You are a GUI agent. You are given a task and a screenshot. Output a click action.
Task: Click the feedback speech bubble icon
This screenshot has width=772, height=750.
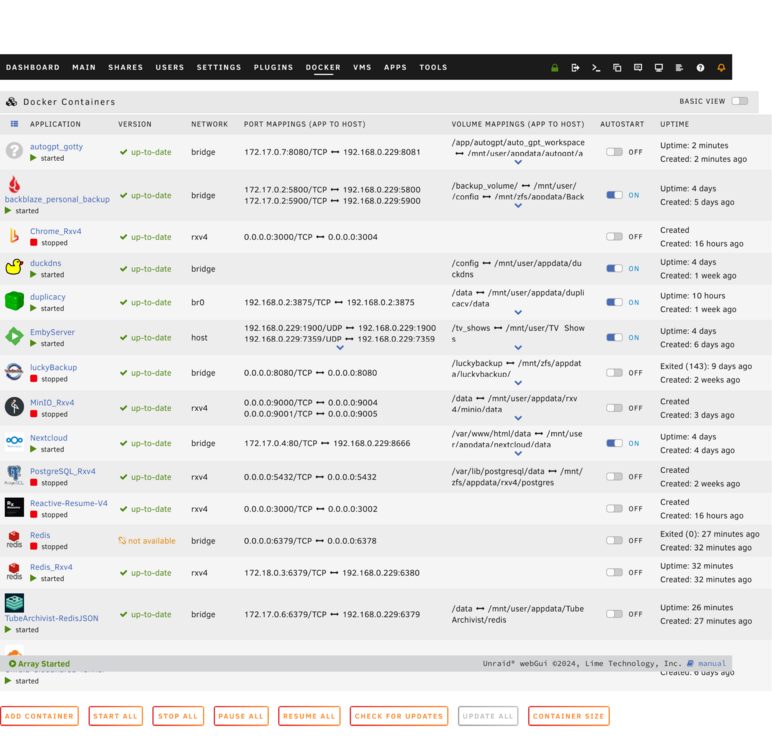click(638, 68)
